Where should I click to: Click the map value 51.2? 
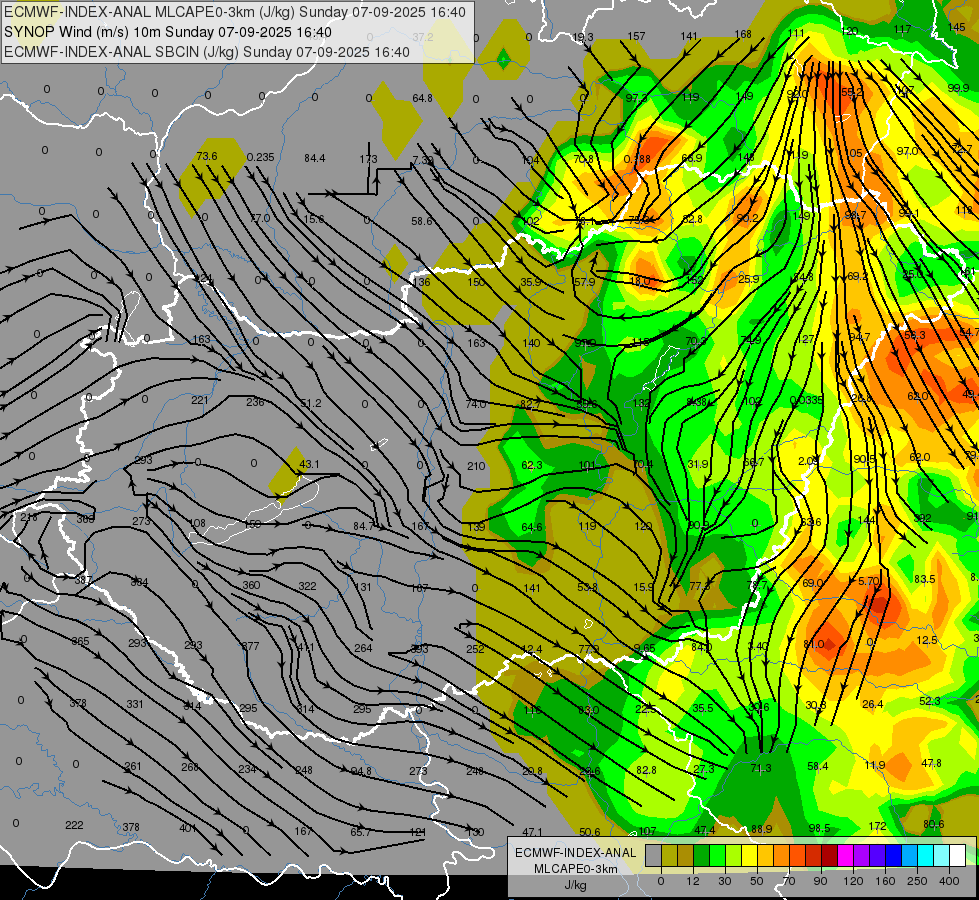(x=311, y=403)
